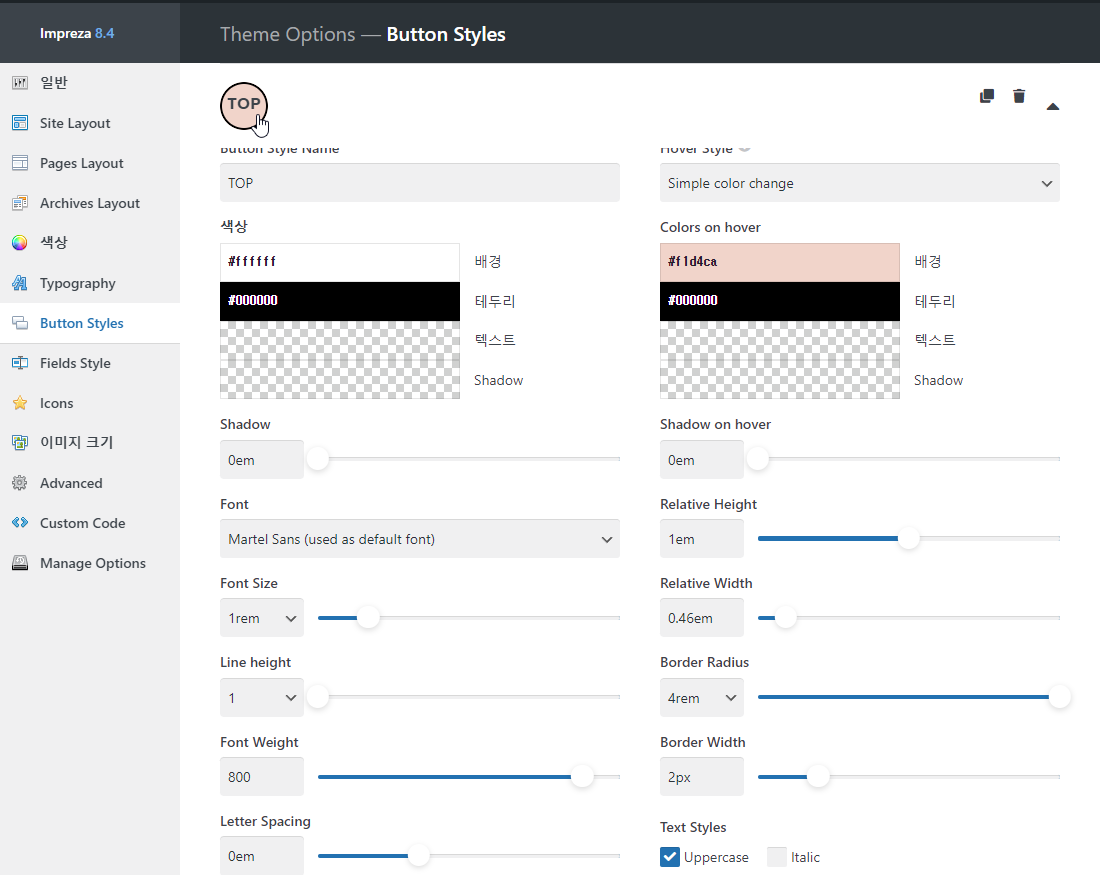
Task: Click the Relative Height slider handle
Action: click(908, 538)
